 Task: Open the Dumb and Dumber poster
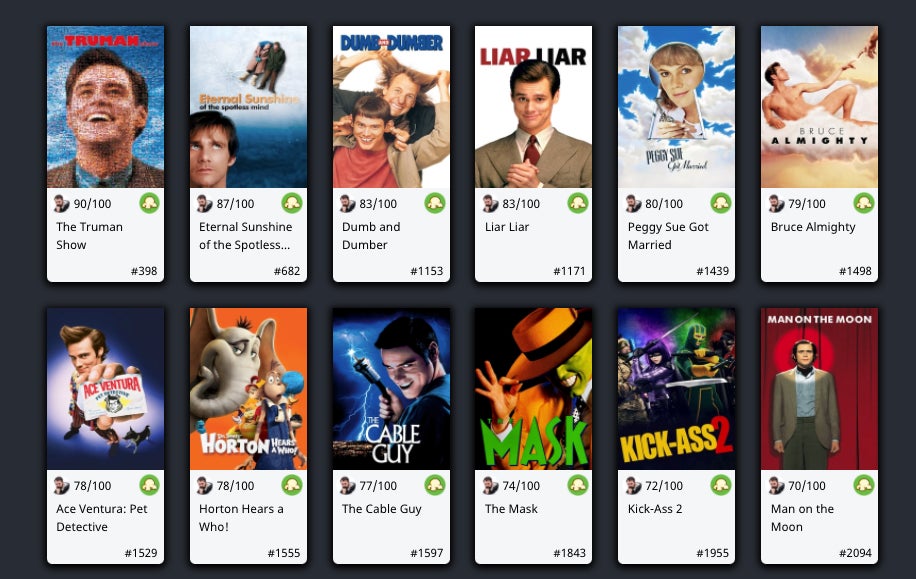pyautogui.click(x=391, y=107)
